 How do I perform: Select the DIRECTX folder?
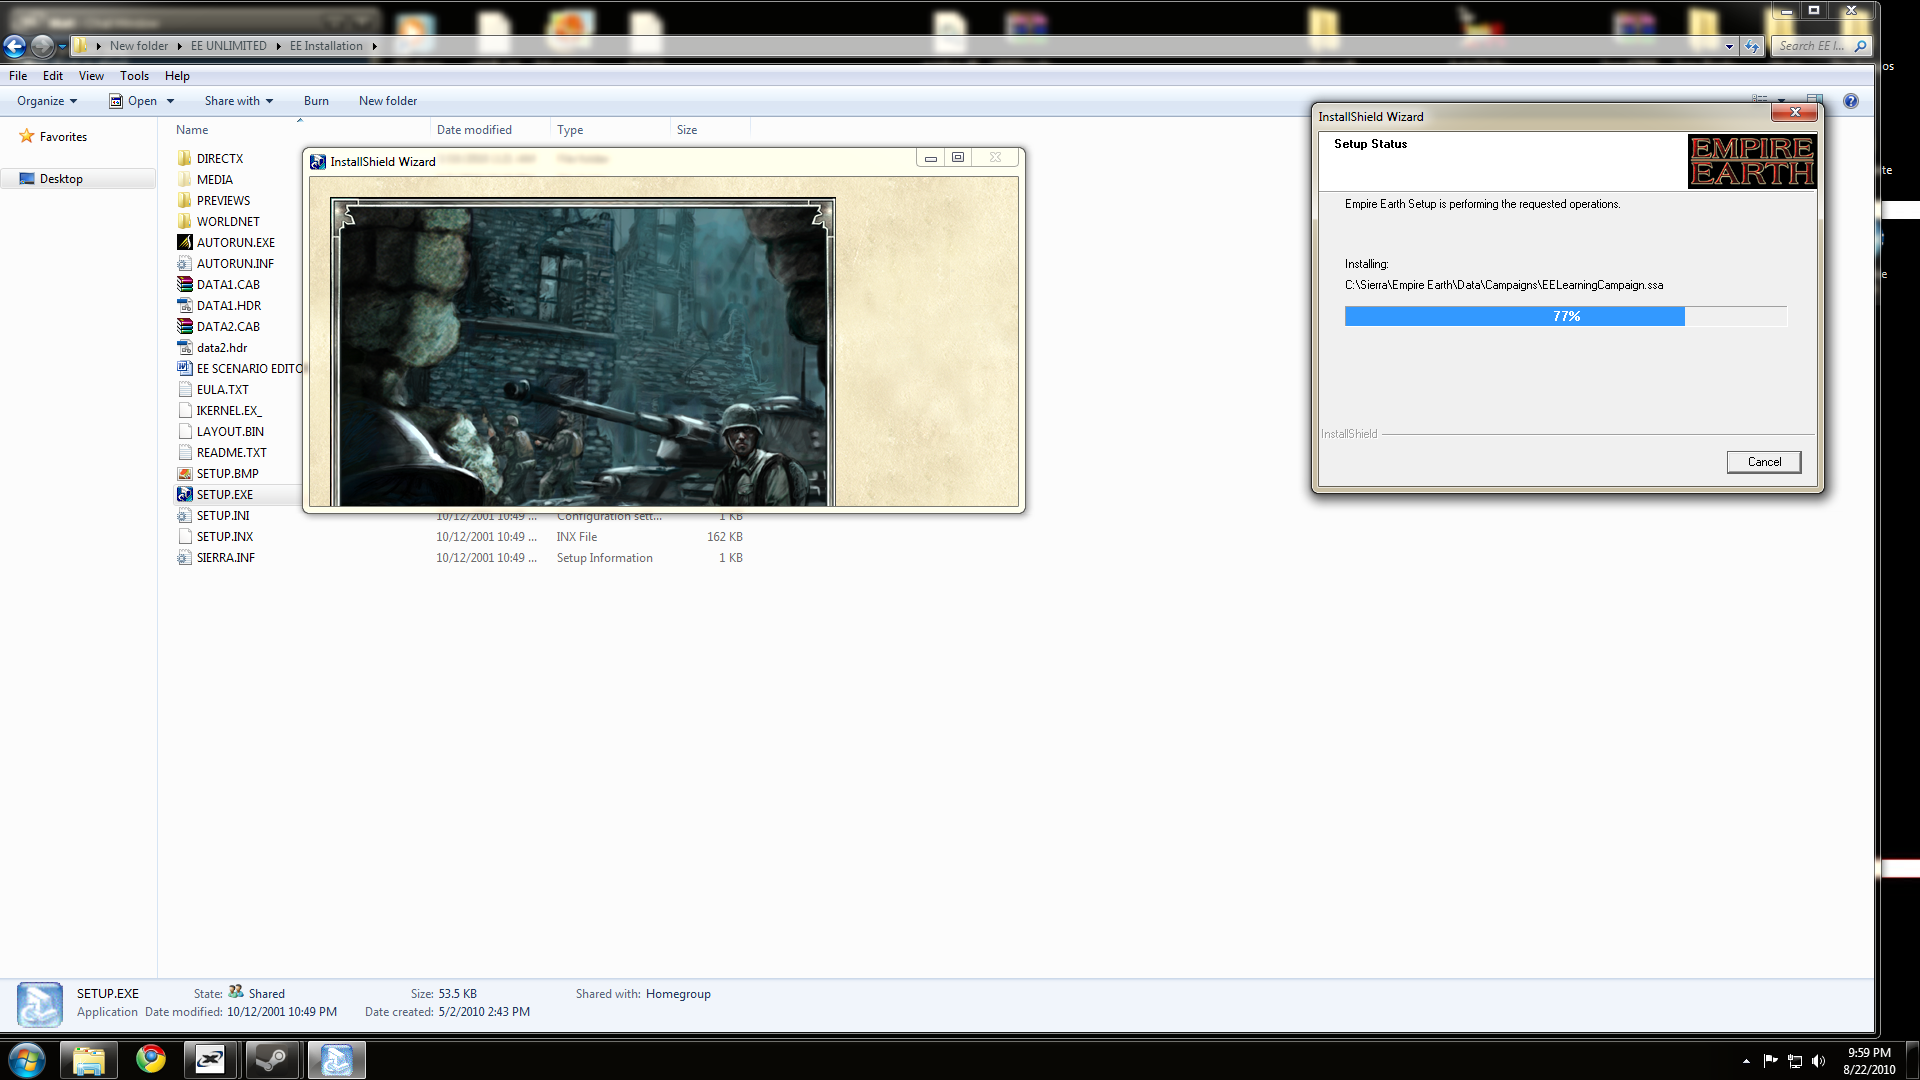[x=219, y=158]
